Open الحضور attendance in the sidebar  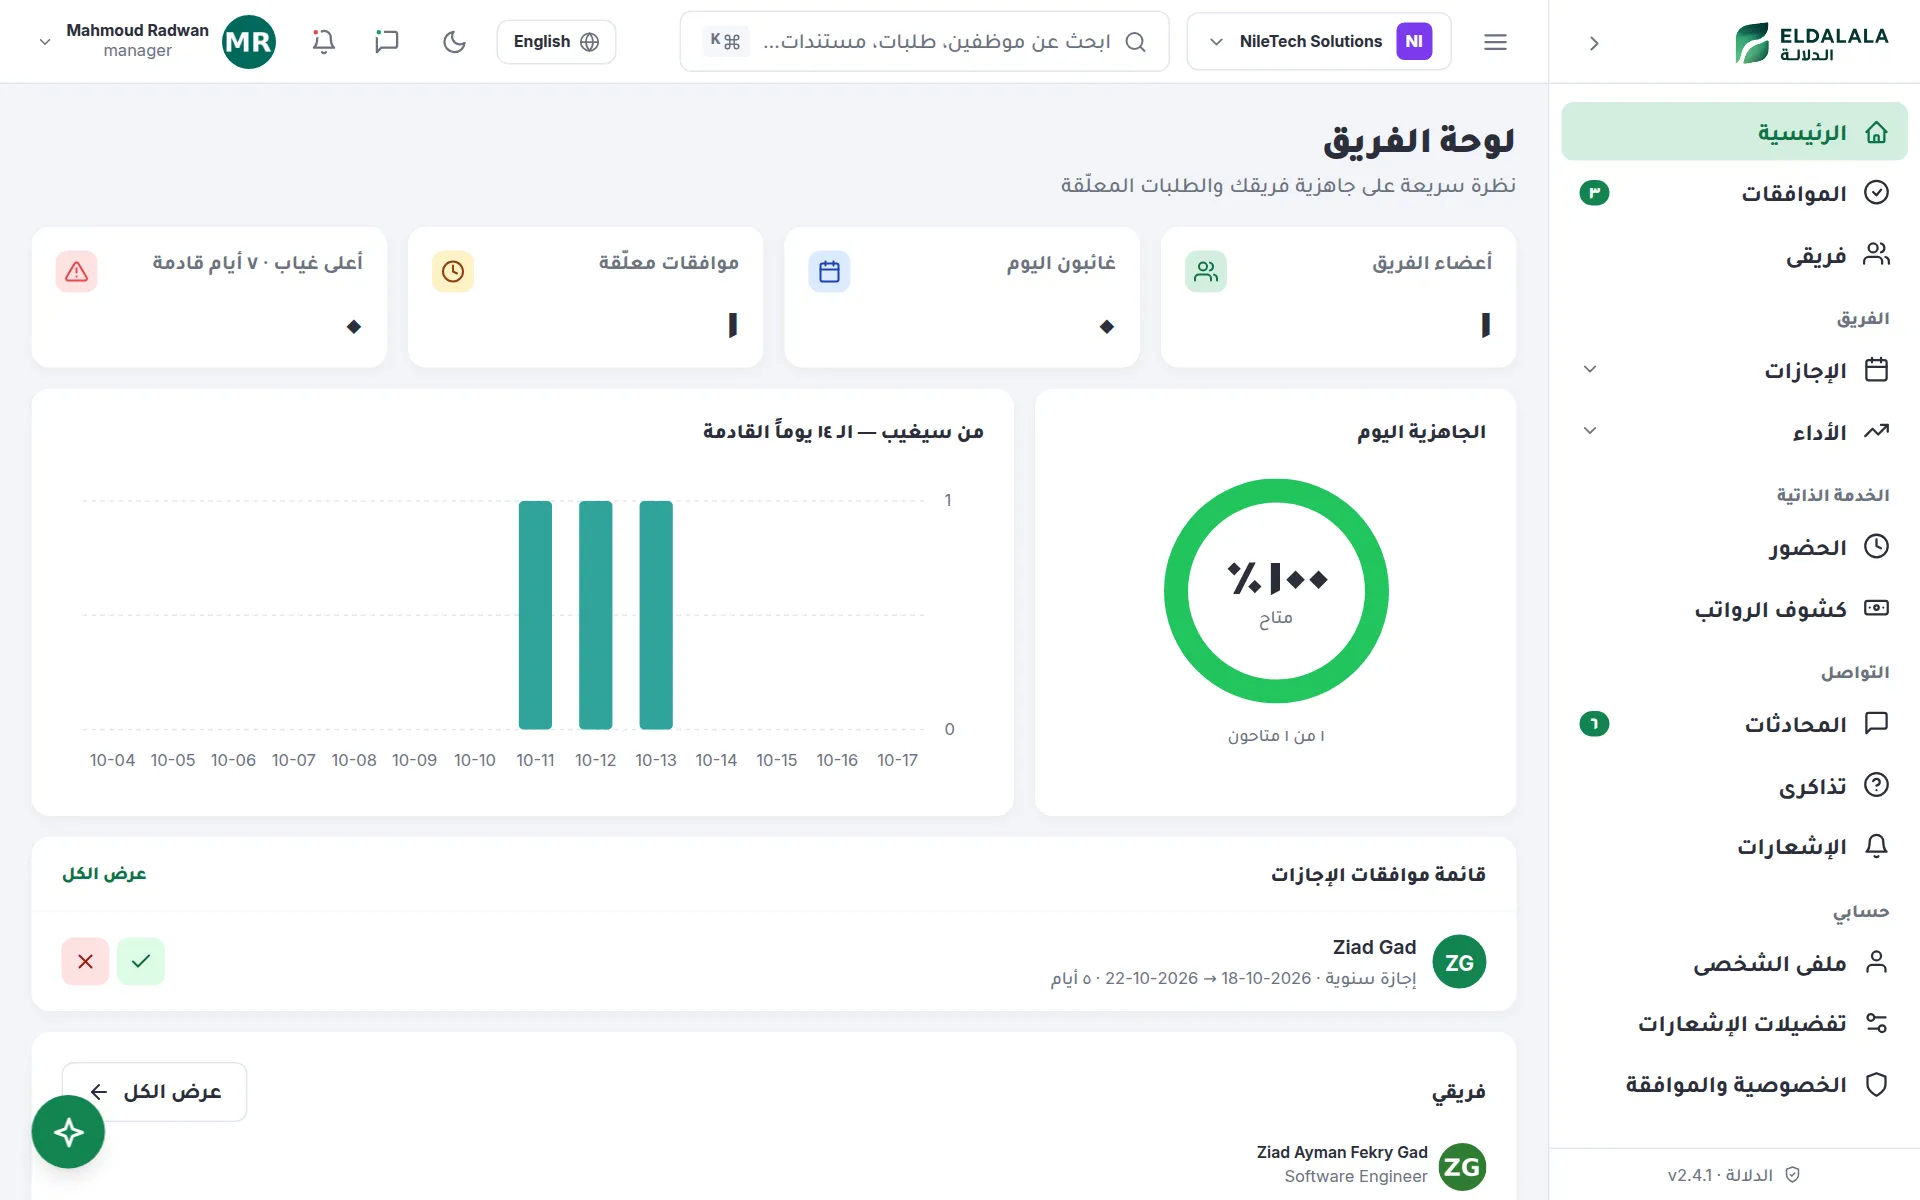point(1734,547)
